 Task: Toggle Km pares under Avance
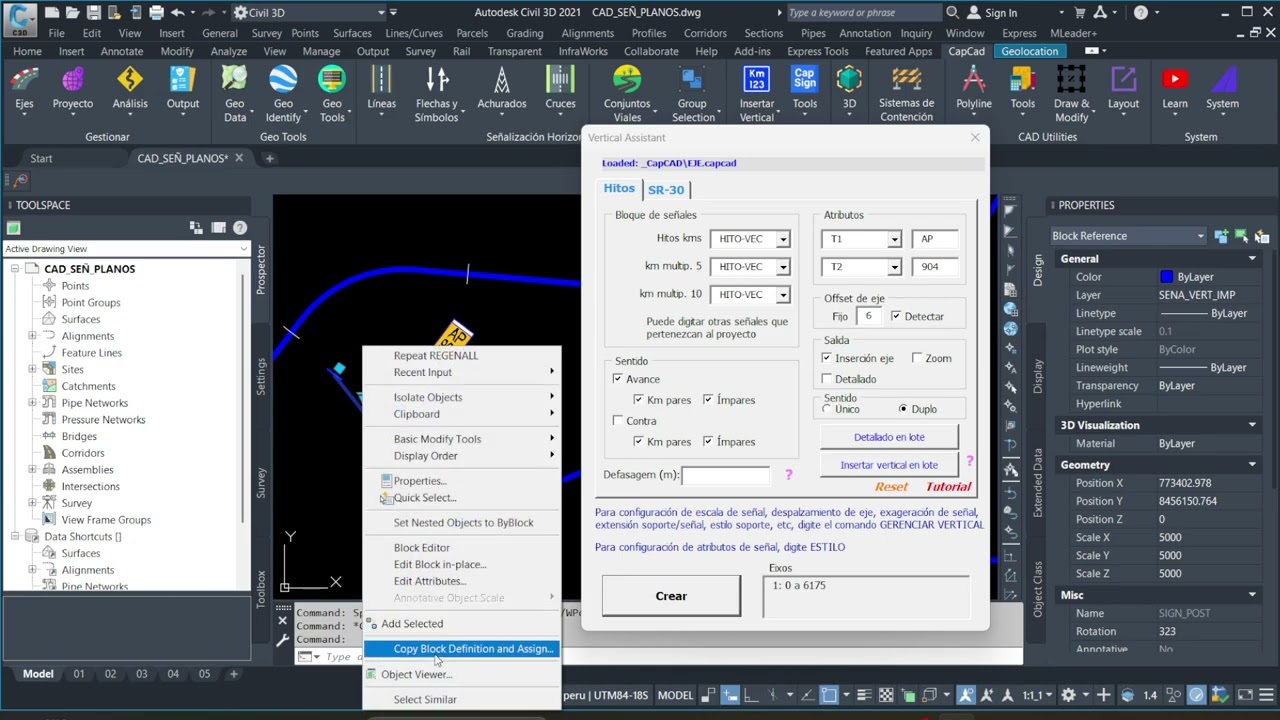pyautogui.click(x=638, y=400)
